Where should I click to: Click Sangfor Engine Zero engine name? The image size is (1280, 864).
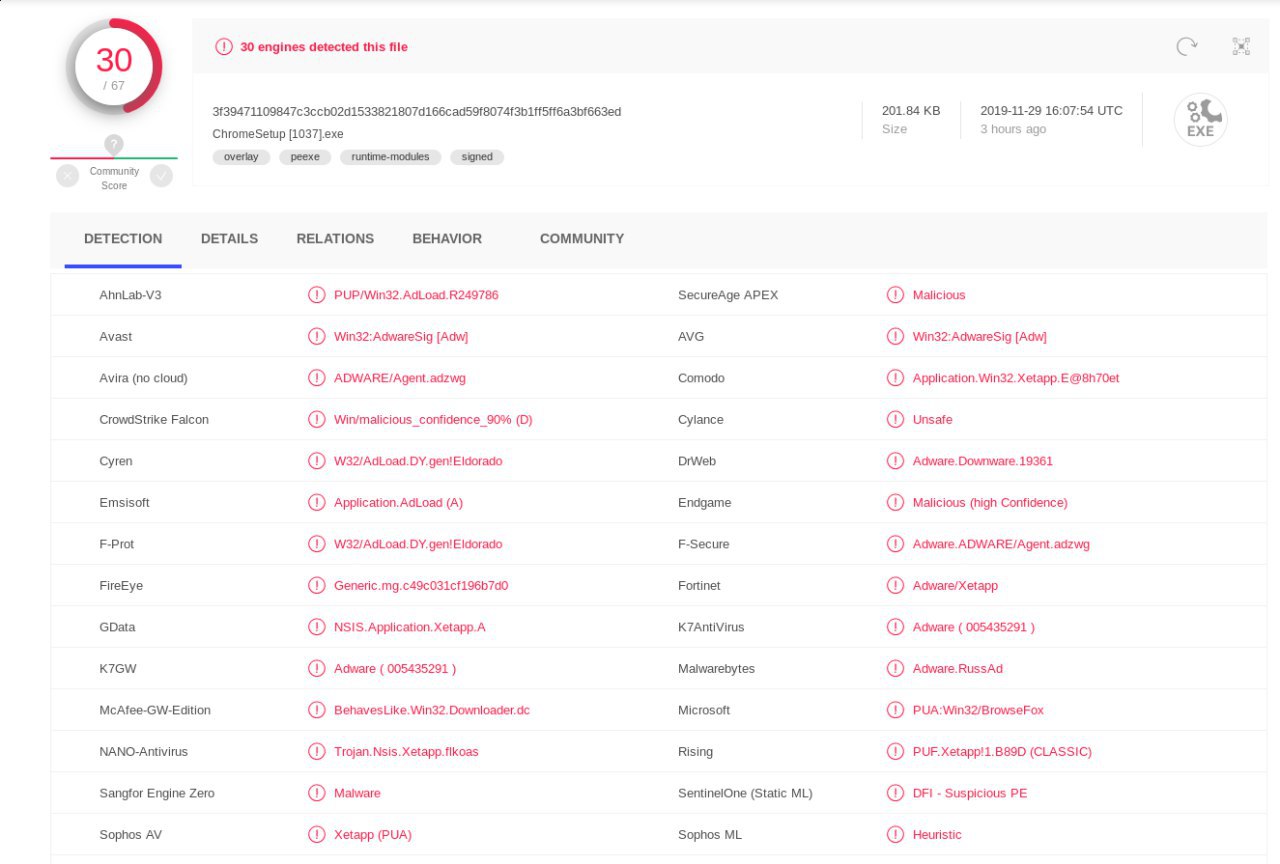point(157,793)
